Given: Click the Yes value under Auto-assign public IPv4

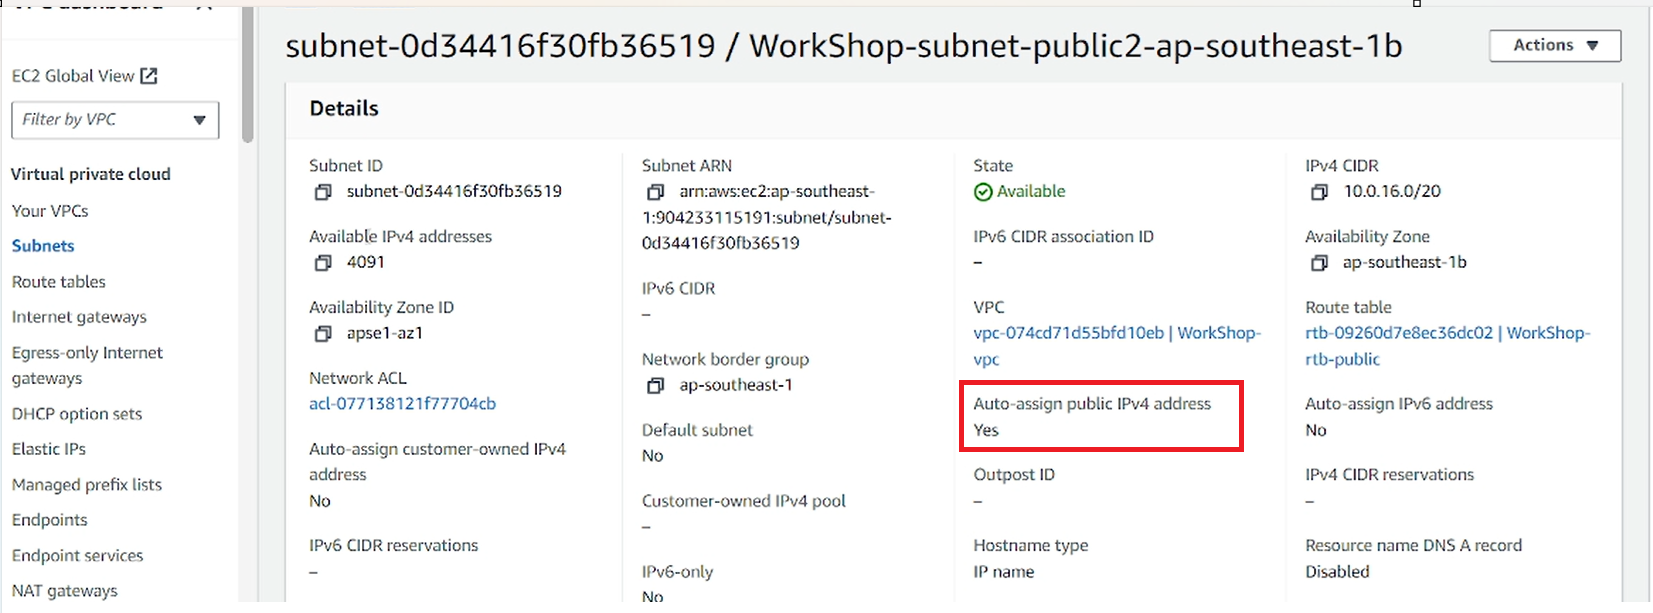Looking at the screenshot, I should 986,430.
